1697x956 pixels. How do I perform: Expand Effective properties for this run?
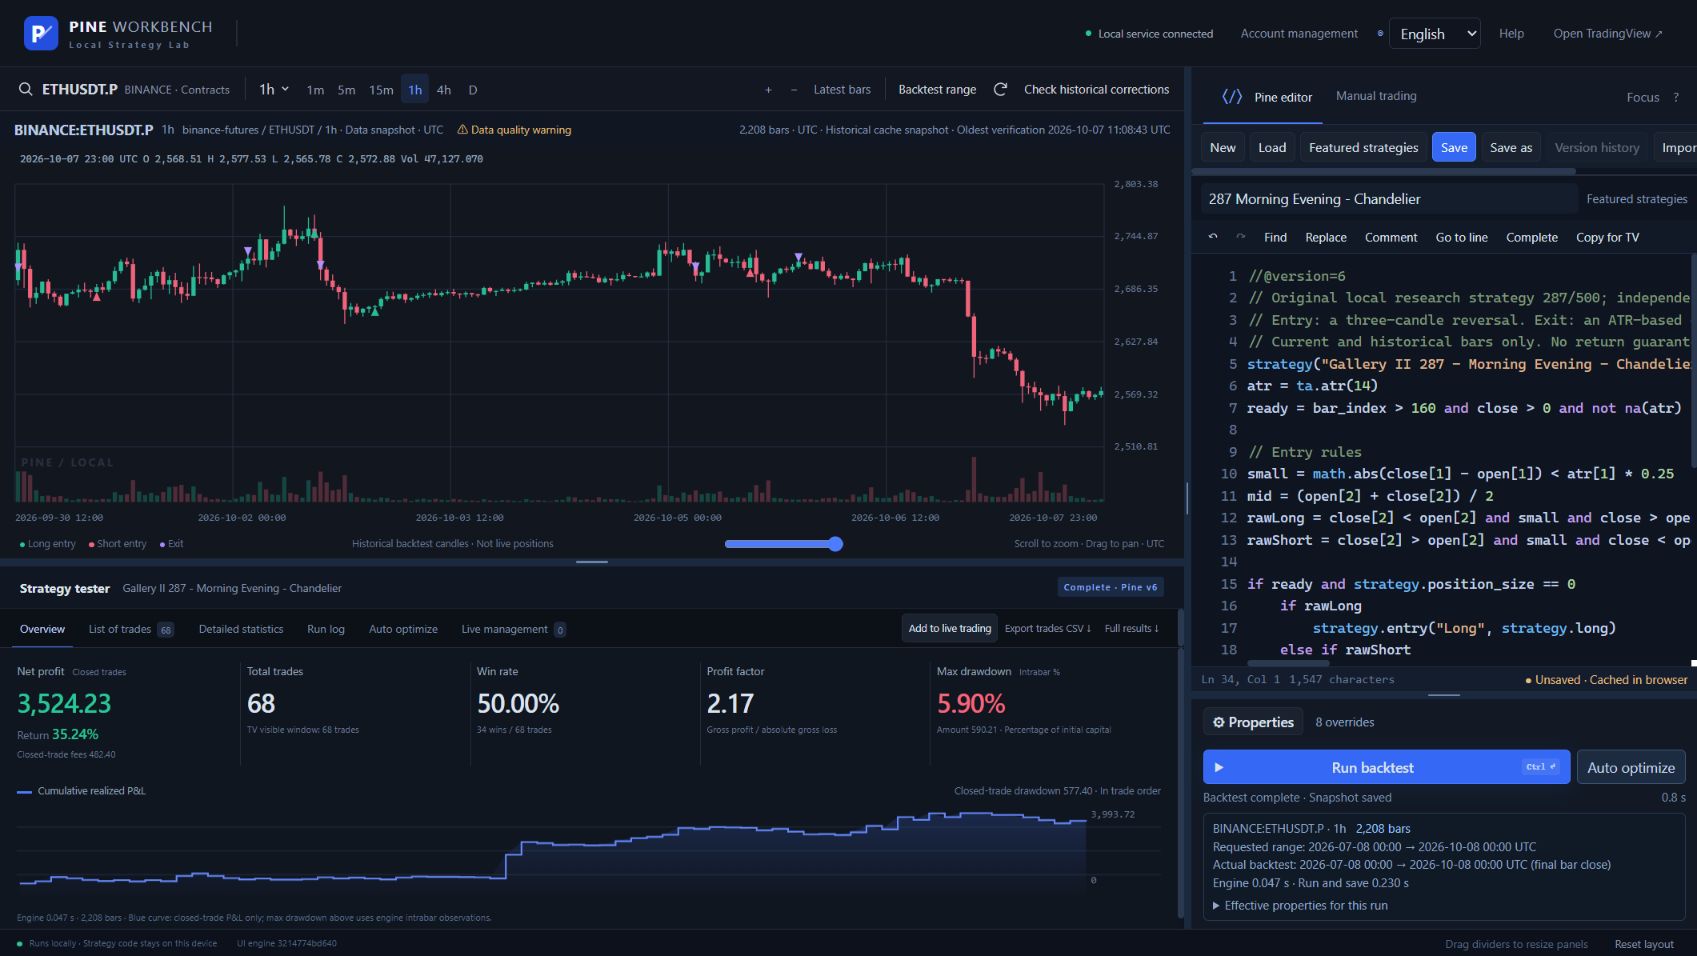[x=1300, y=906]
